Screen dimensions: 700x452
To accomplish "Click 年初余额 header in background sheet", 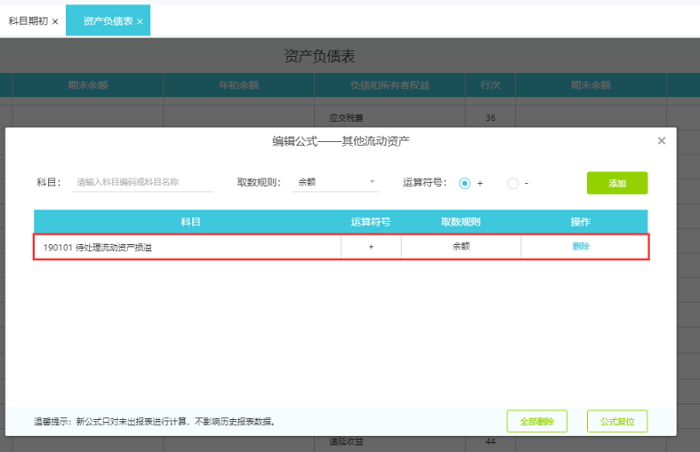I will pos(239,85).
